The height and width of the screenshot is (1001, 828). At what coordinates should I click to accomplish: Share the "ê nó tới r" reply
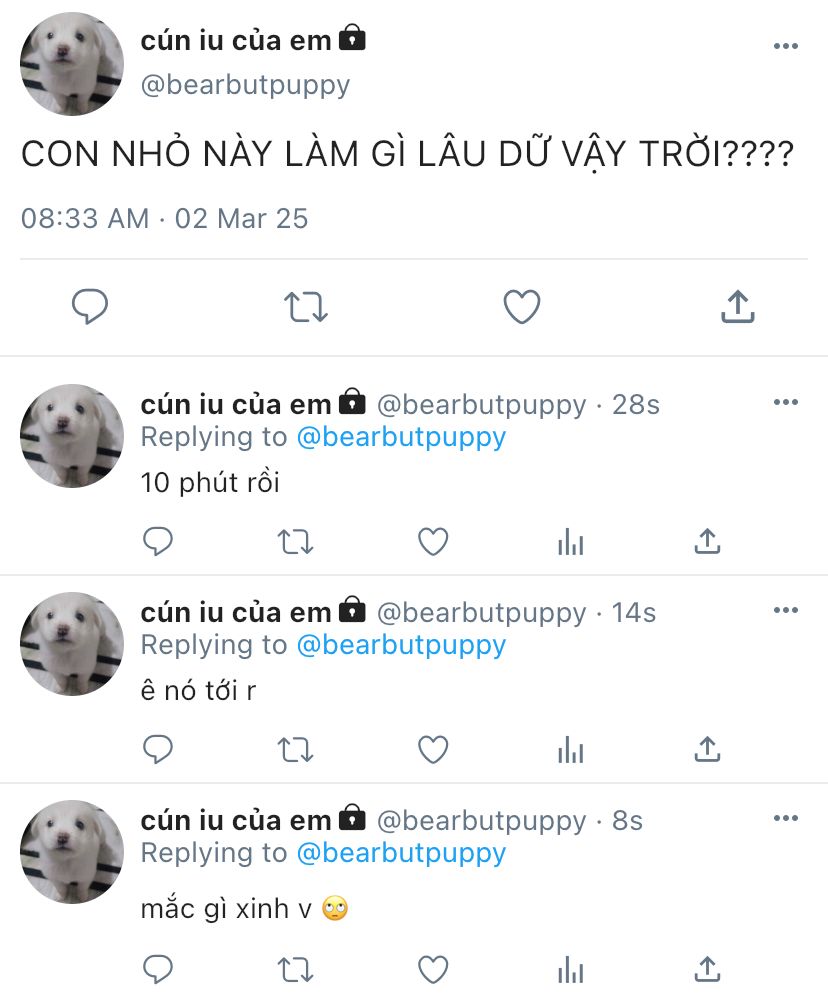(707, 749)
